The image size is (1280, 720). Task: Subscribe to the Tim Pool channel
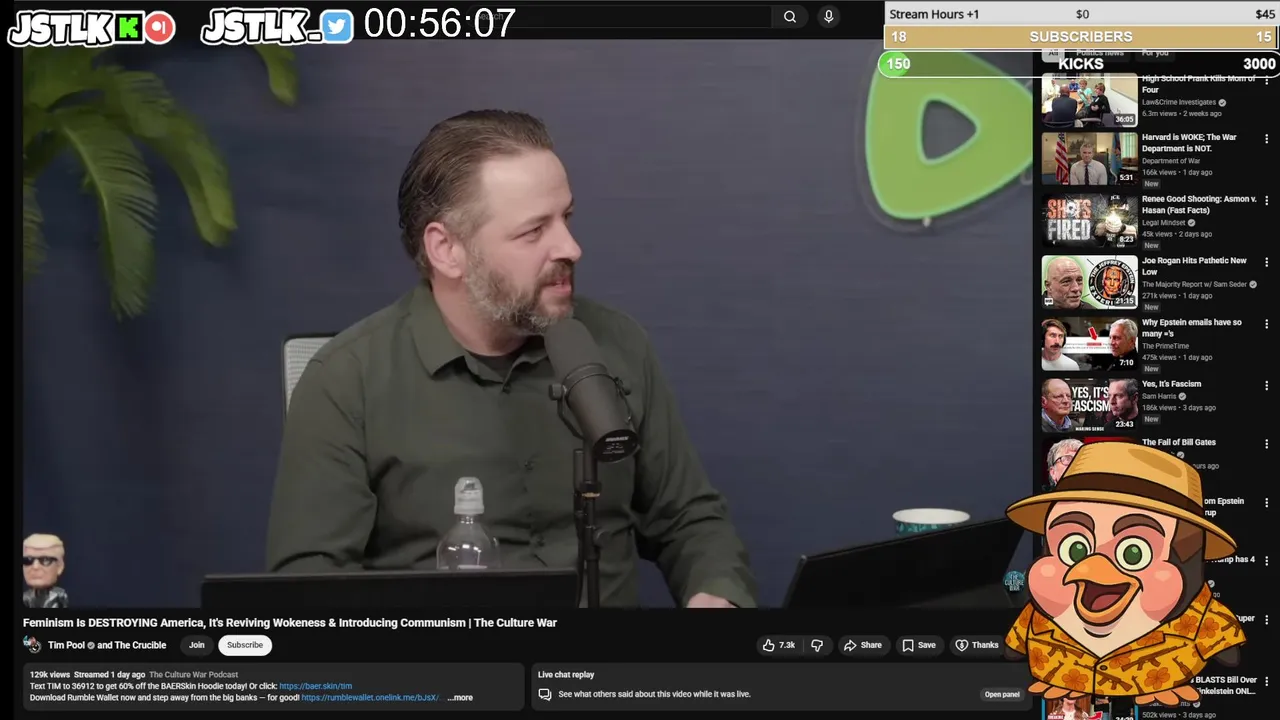[x=245, y=645]
